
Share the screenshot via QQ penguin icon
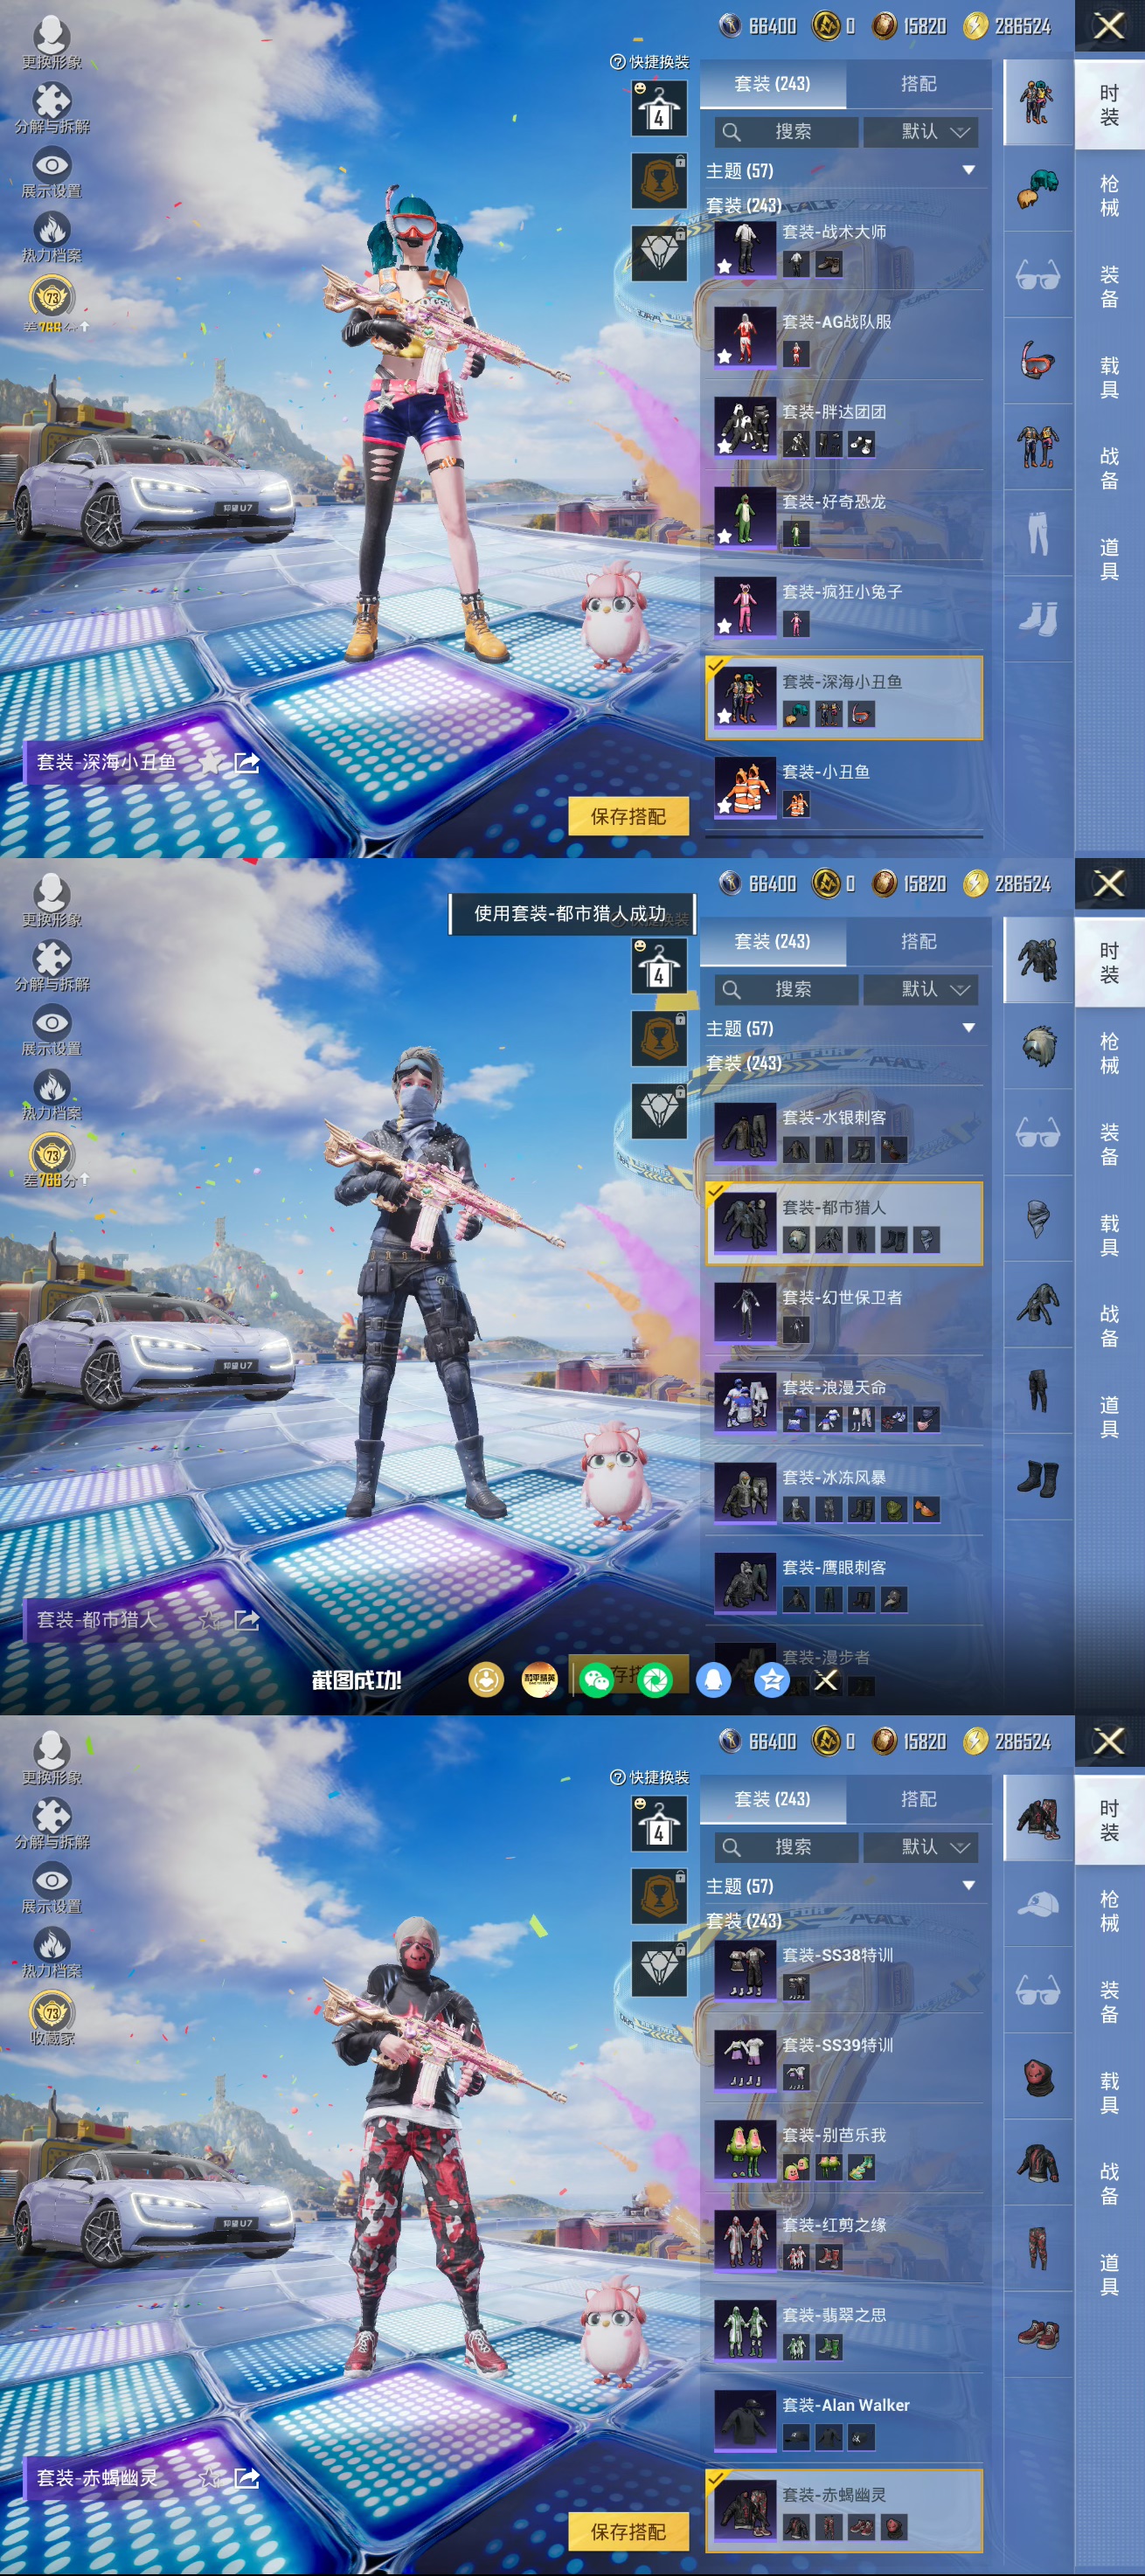point(713,1680)
